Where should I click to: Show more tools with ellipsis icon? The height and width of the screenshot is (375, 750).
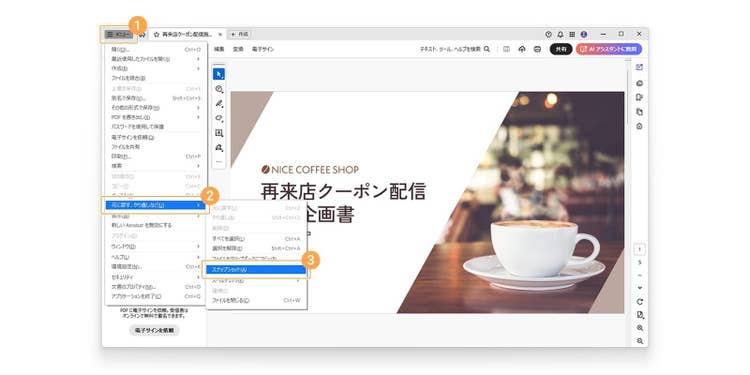pyautogui.click(x=219, y=162)
